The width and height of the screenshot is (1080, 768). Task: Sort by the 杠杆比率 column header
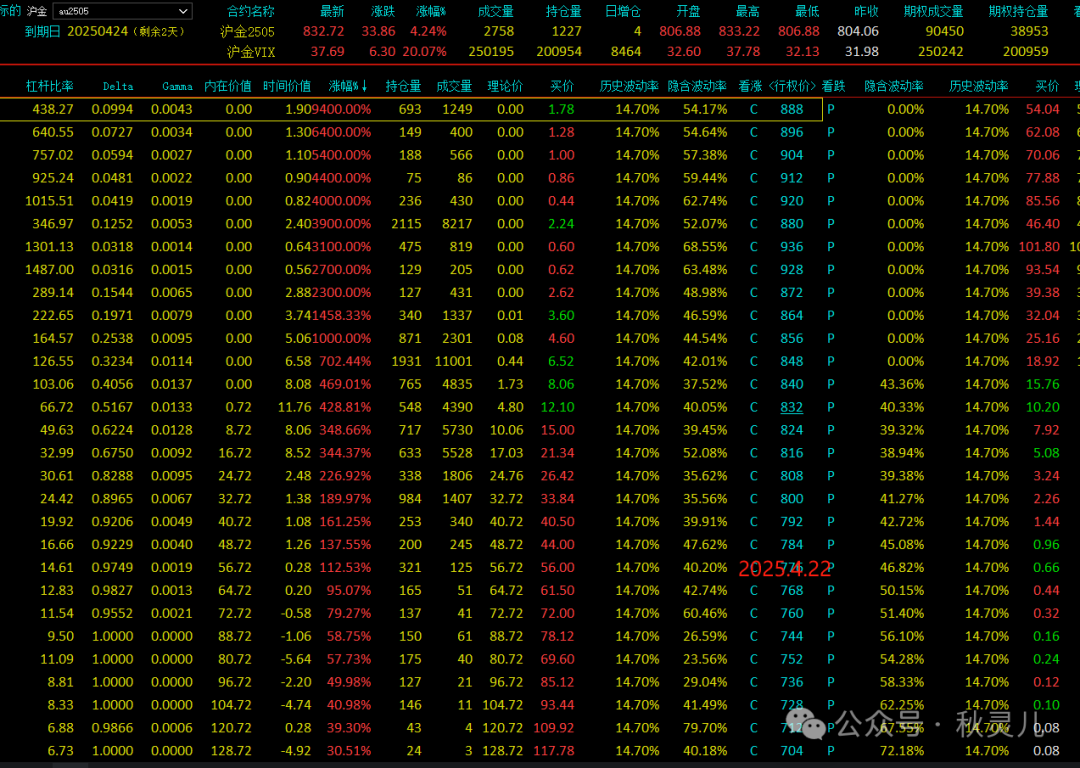click(50, 87)
